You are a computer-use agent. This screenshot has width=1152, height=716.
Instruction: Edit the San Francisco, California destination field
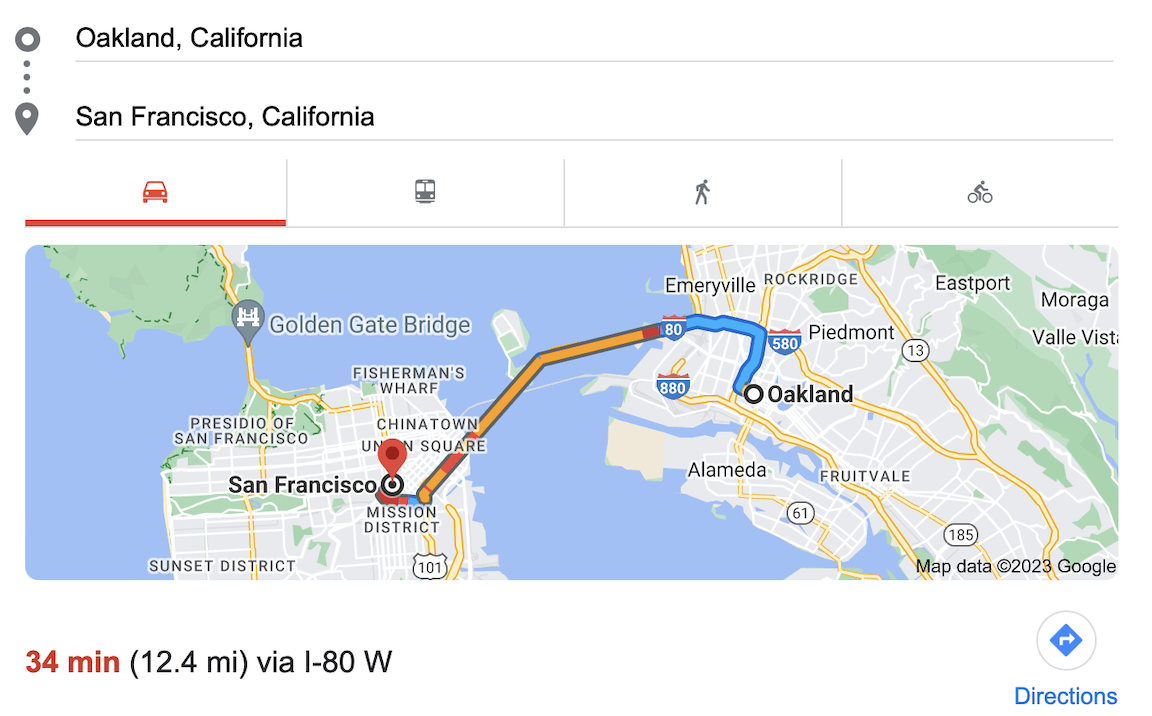pyautogui.click(x=594, y=117)
